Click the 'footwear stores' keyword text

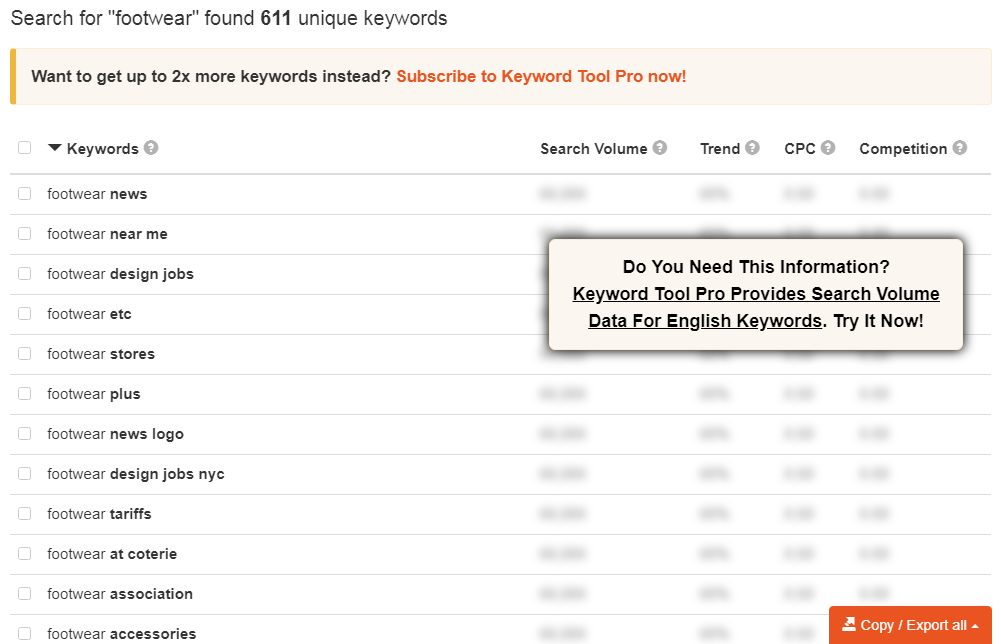coord(101,354)
